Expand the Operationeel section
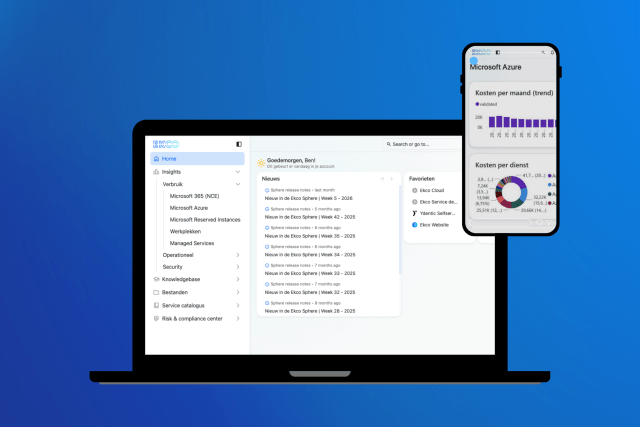Viewport: 640px width, 427px height. coord(238,255)
